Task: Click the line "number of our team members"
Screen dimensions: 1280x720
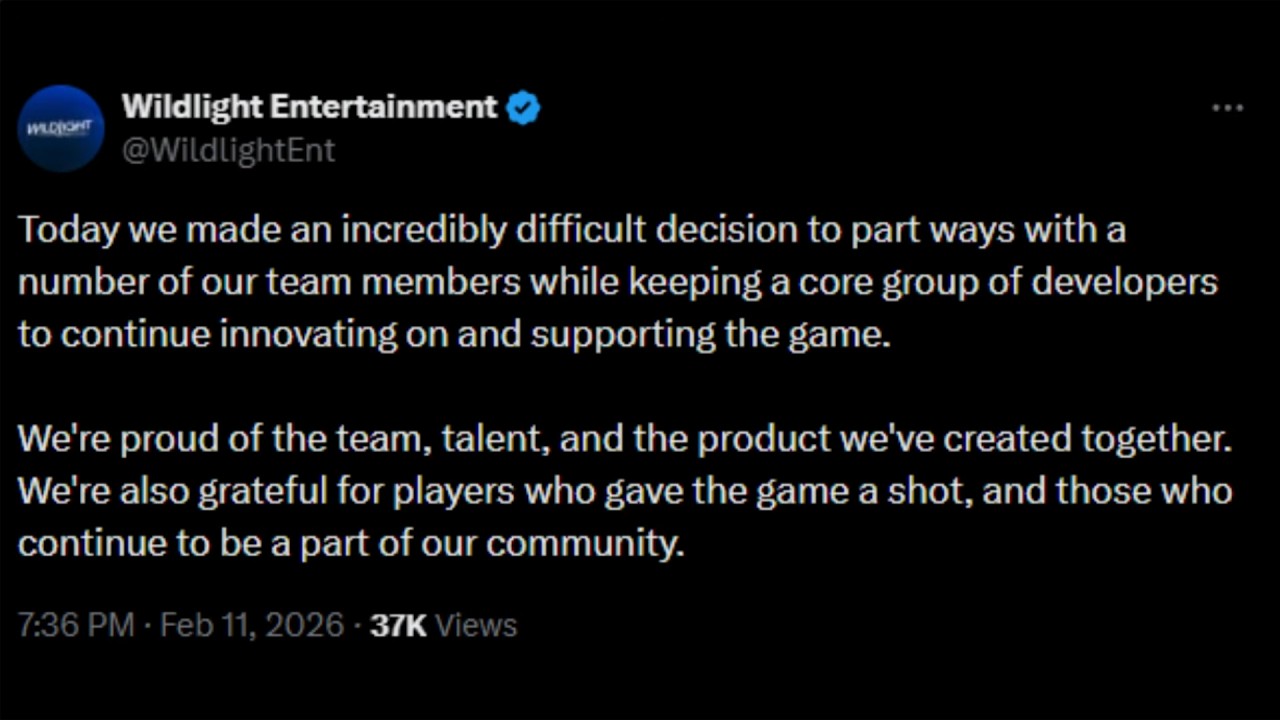Action: click(x=618, y=283)
